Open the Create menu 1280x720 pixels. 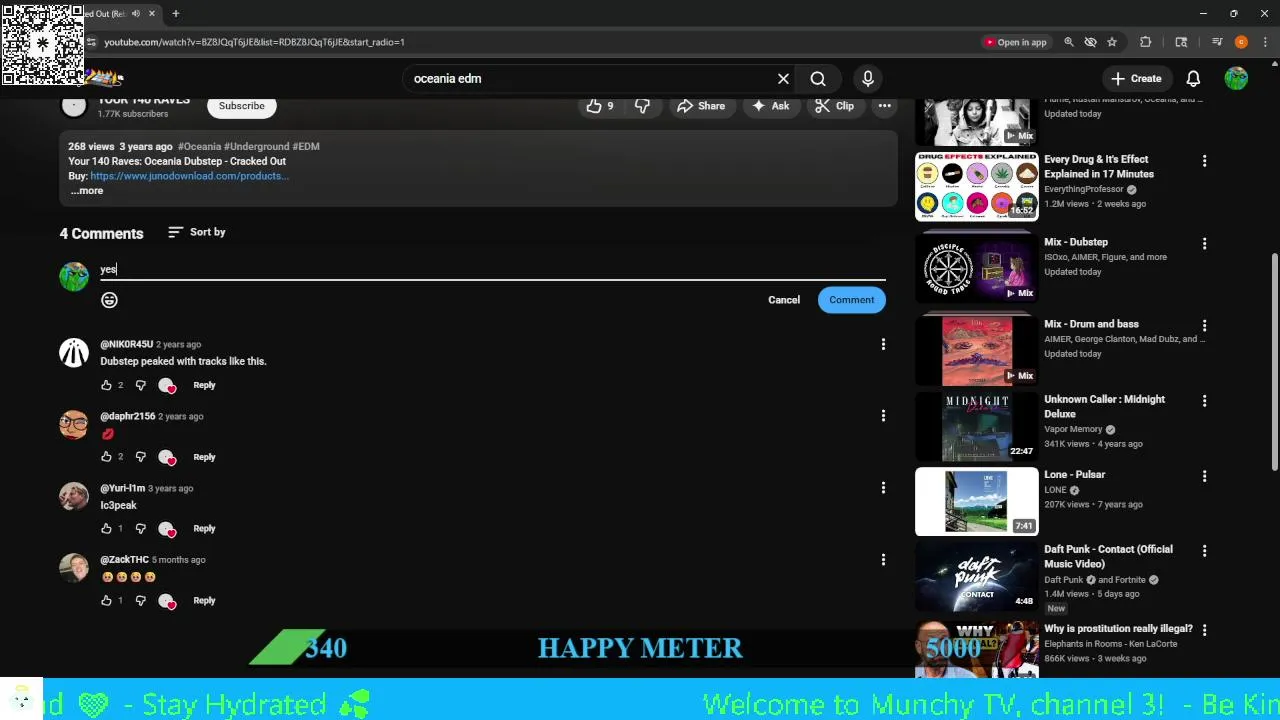1135,79
